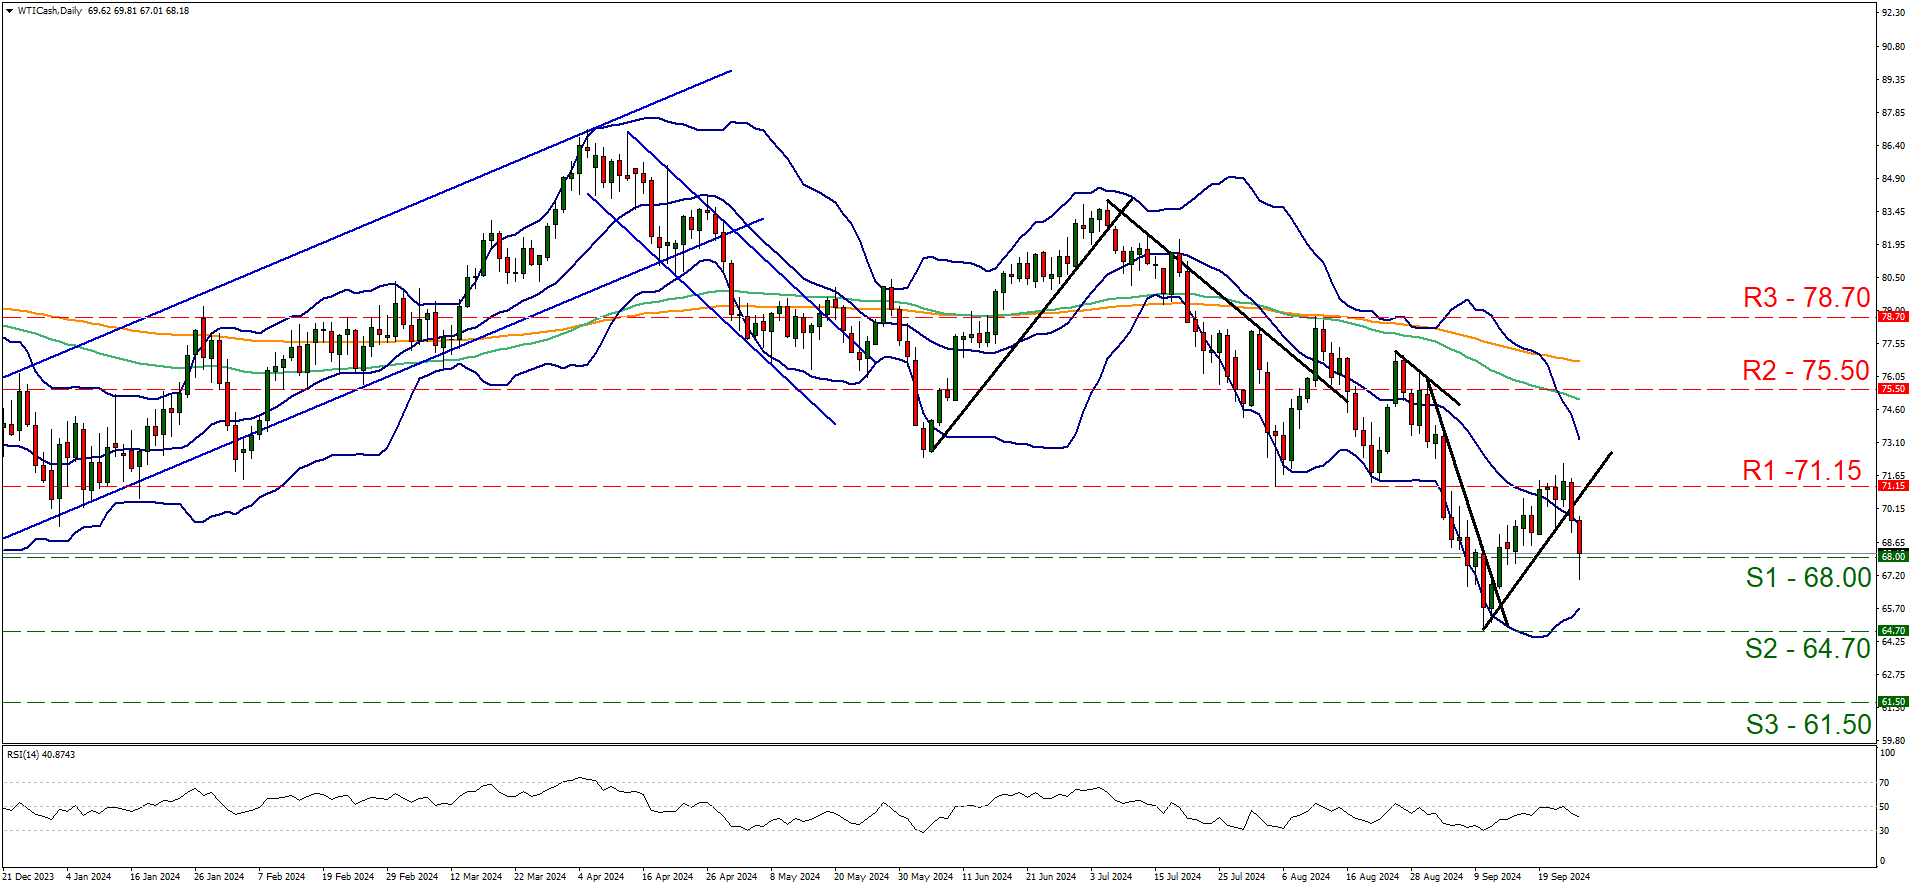Viewport: 1916px width, 888px height.
Task: Click the S2 - 64.70 support label
Action: coord(1807,649)
